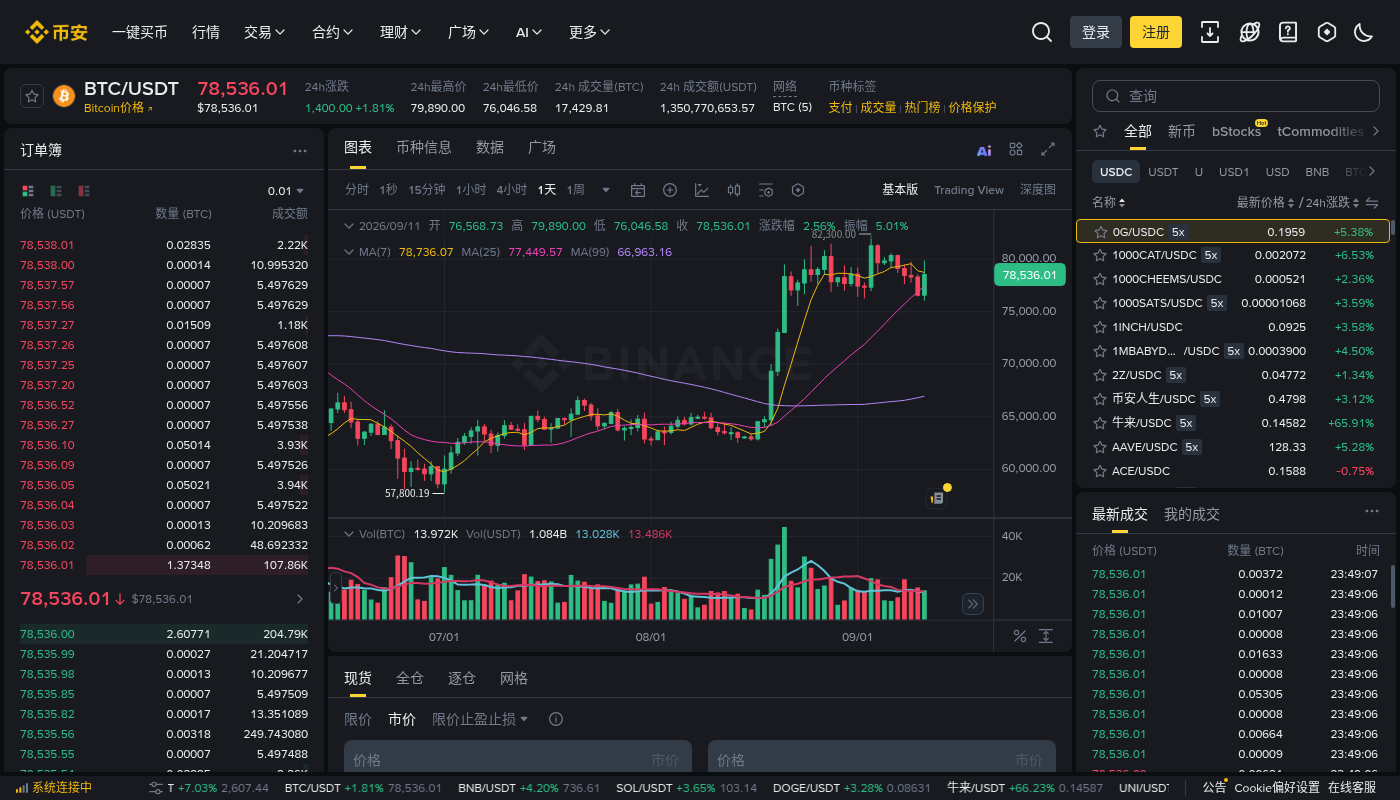
Task: Open the globe language selector icon
Action: [x=1249, y=32]
